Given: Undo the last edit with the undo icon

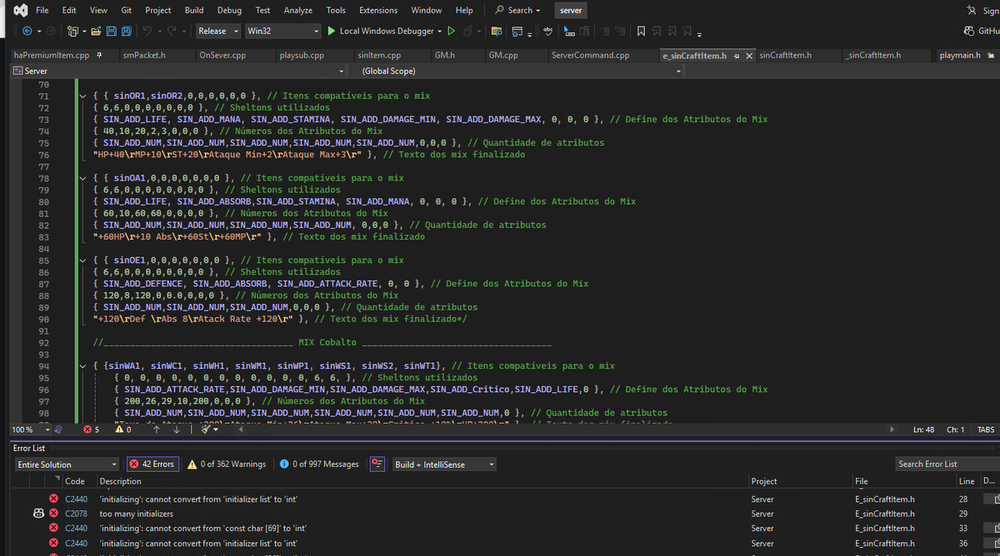Looking at the screenshot, I should 147,31.
